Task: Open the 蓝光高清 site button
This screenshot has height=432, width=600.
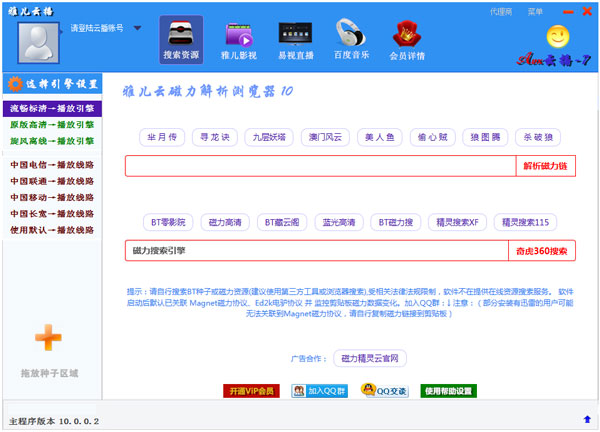Action: (x=339, y=222)
